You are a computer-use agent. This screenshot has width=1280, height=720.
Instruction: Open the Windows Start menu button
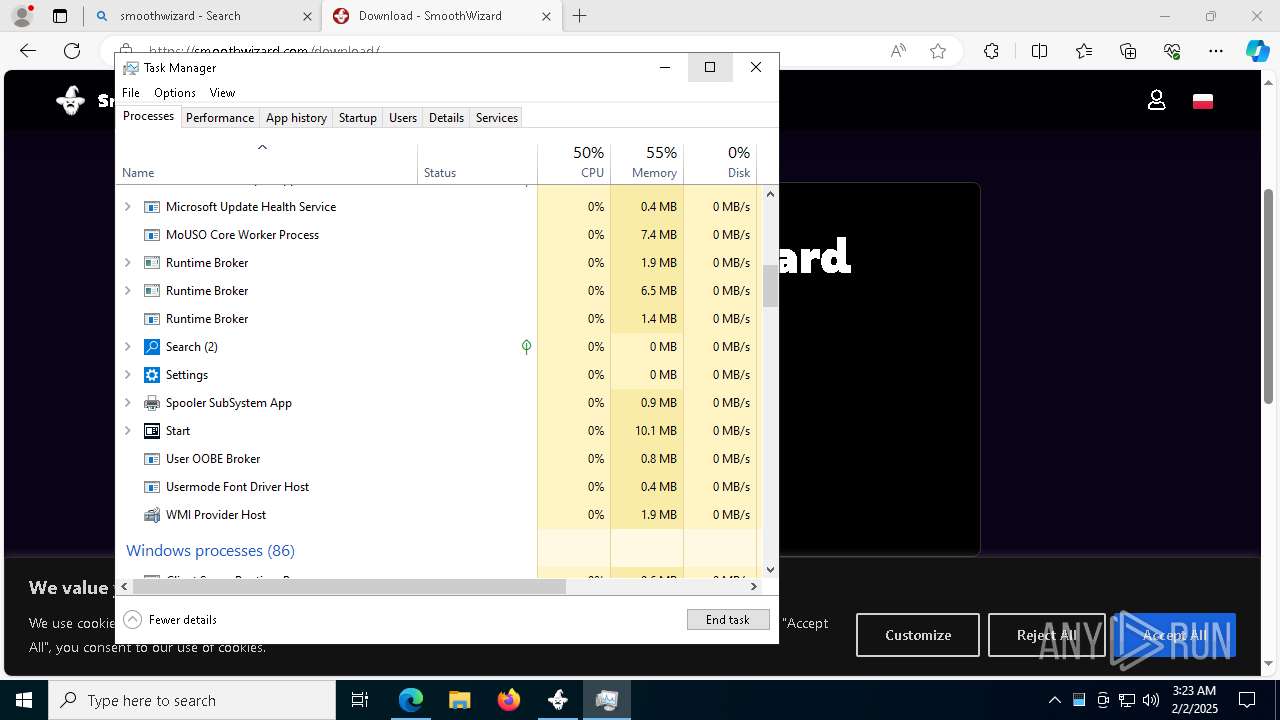24,700
